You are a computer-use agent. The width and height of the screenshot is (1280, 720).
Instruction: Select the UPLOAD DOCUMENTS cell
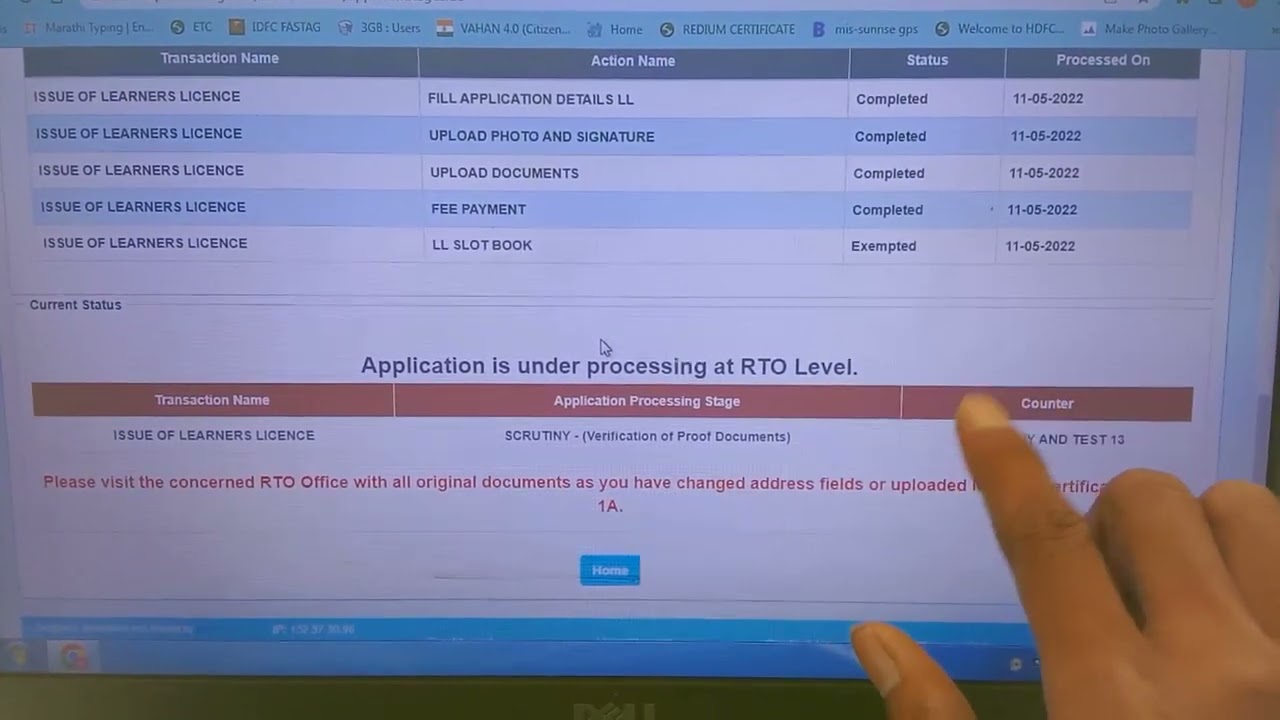tap(504, 173)
